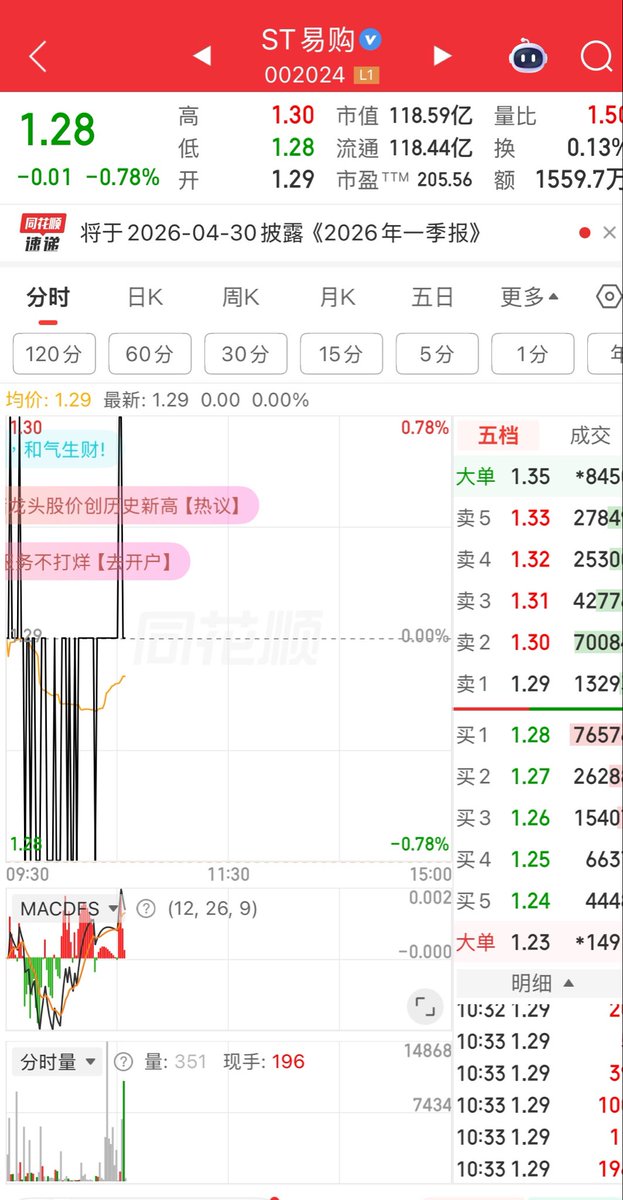Tap the top 大单 row at 1.35

(540, 476)
